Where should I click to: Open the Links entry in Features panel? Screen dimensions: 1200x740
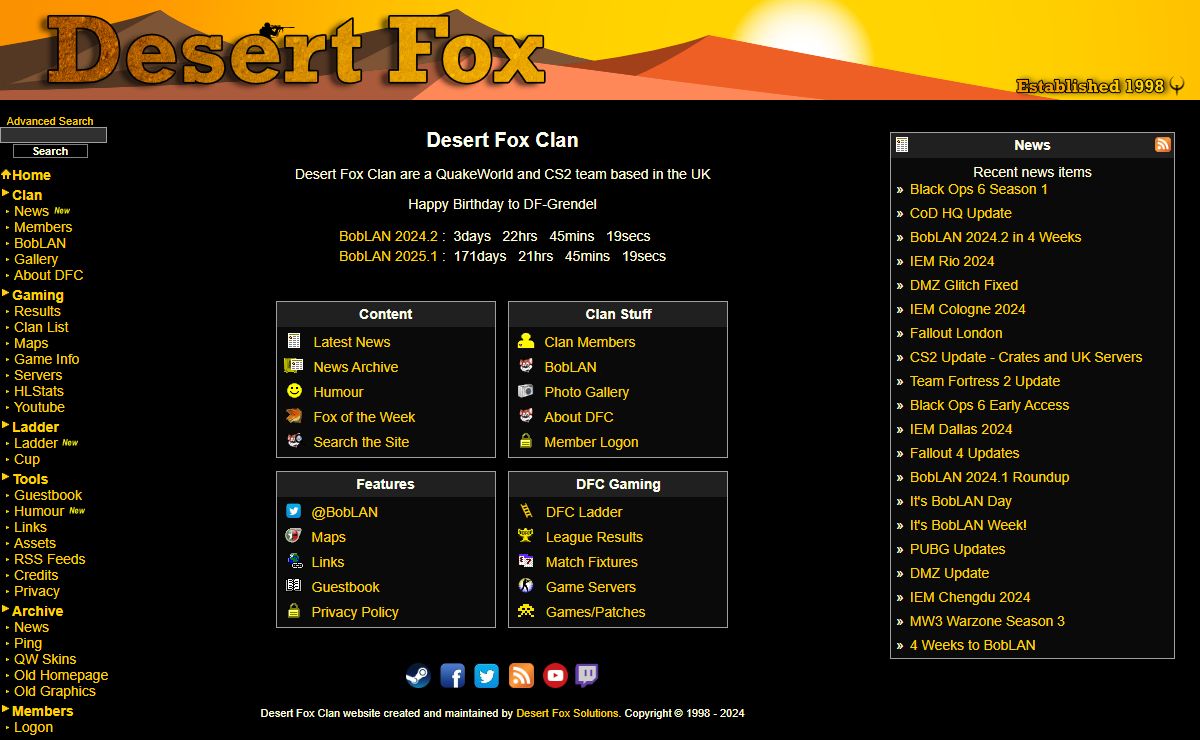tap(328, 562)
